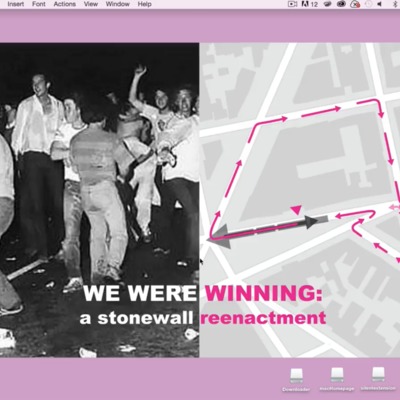Image resolution: width=400 pixels, height=400 pixels.
Task: Open the Help menu
Action: pos(144,4)
